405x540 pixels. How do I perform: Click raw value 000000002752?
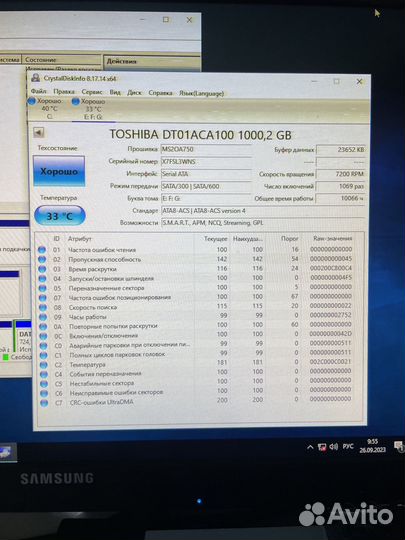click(330, 315)
